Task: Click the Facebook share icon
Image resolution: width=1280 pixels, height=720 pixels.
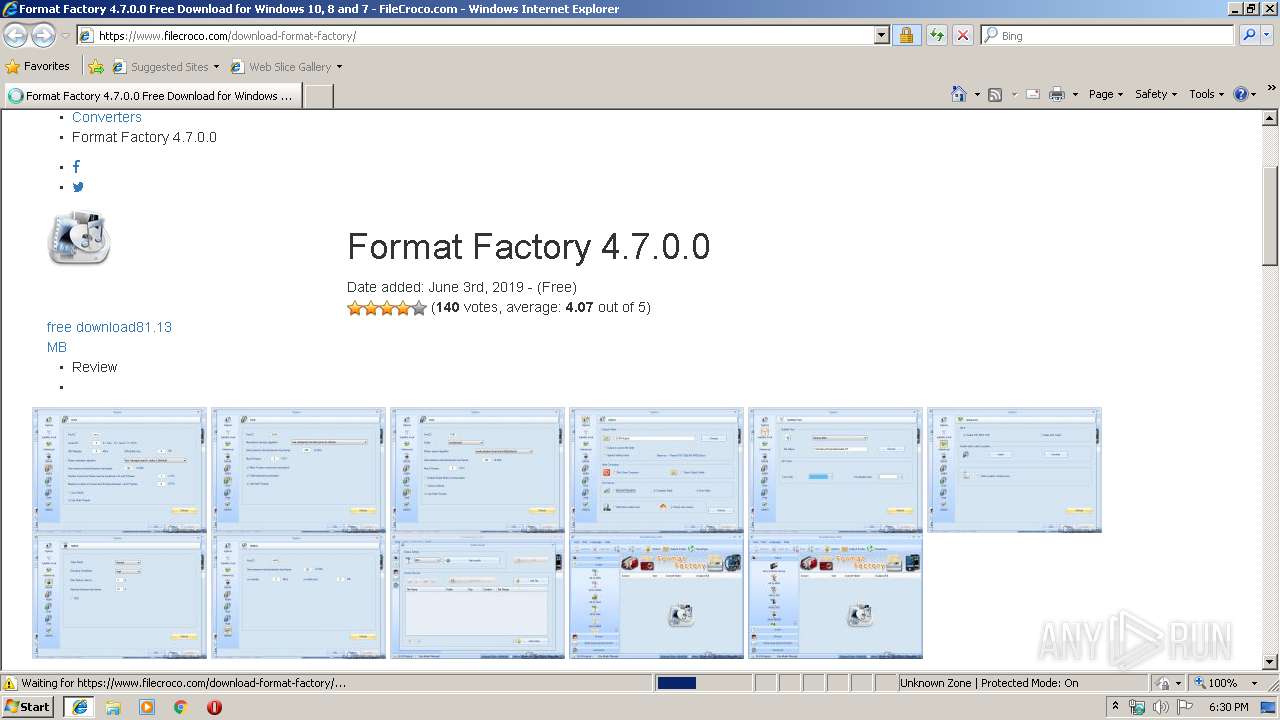Action: (76, 167)
